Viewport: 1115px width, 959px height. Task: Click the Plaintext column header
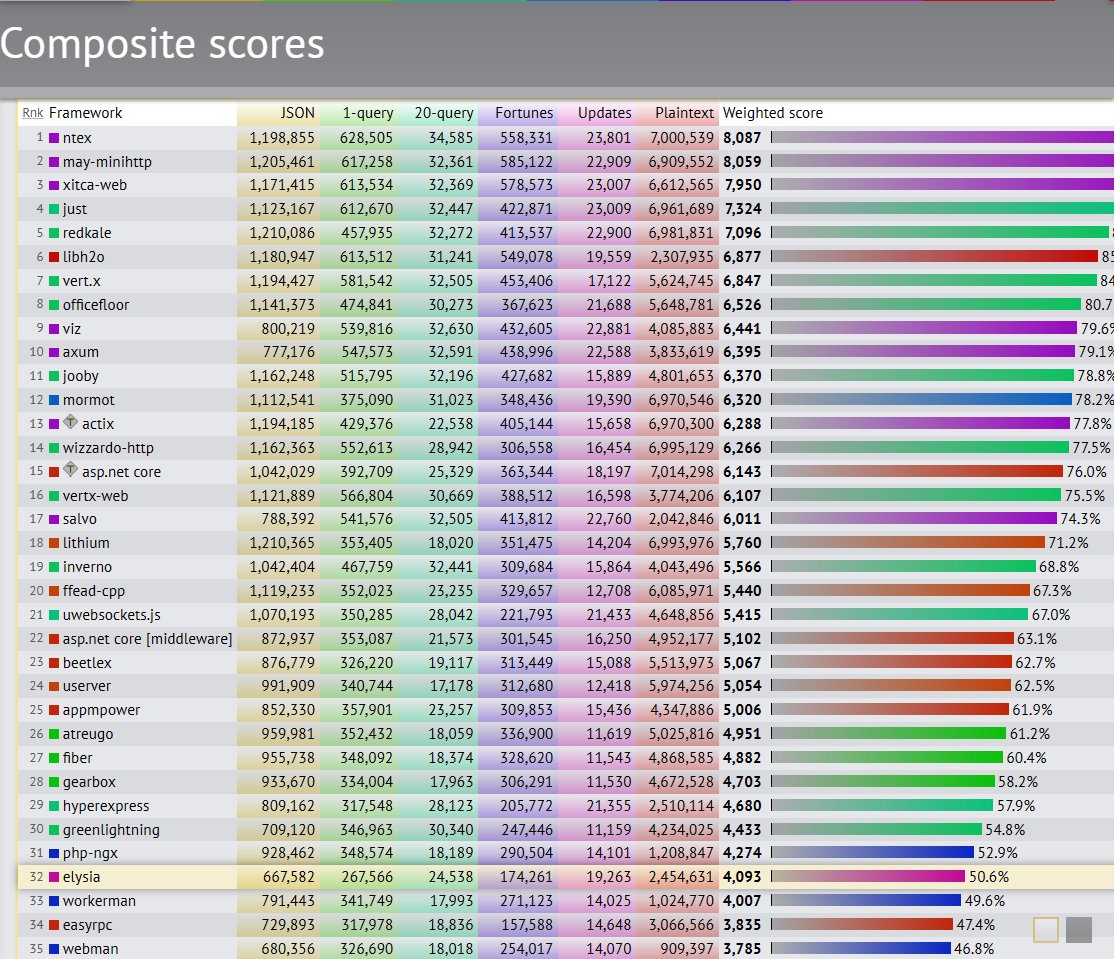pyautogui.click(x=684, y=113)
